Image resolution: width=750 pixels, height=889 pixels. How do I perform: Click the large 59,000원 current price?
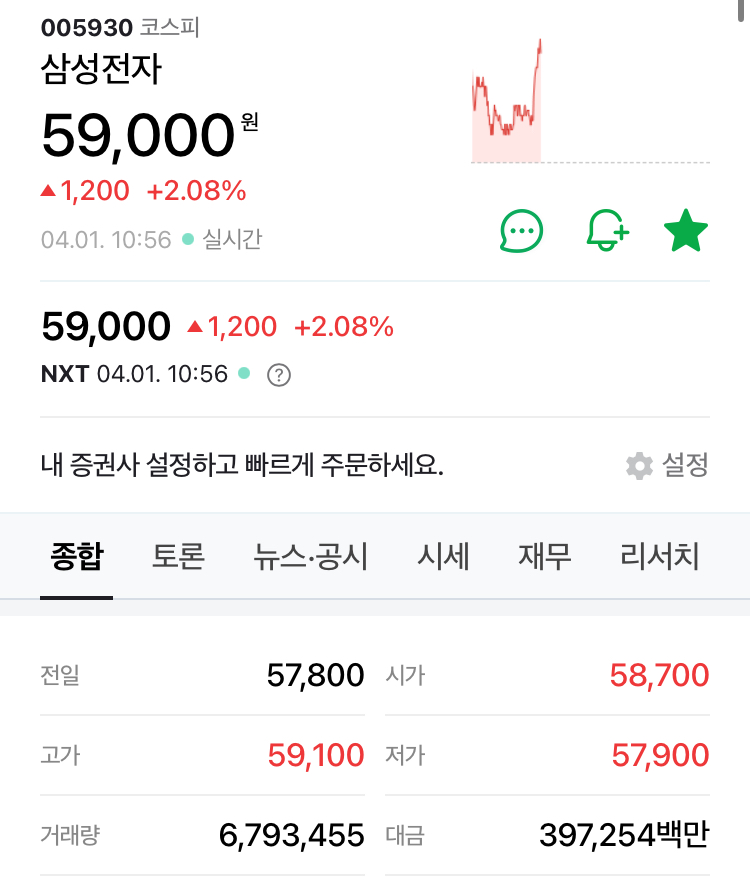(x=138, y=136)
